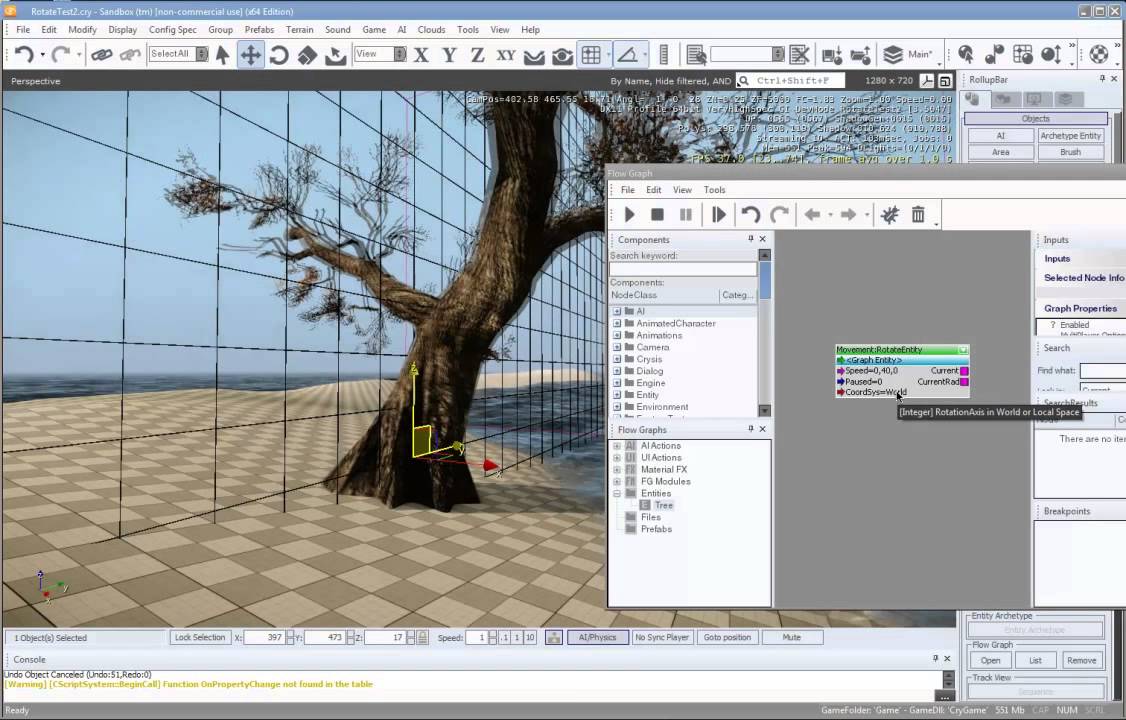The image size is (1126, 720).
Task: Lock movement to the XY plane
Action: pyautogui.click(x=506, y=55)
